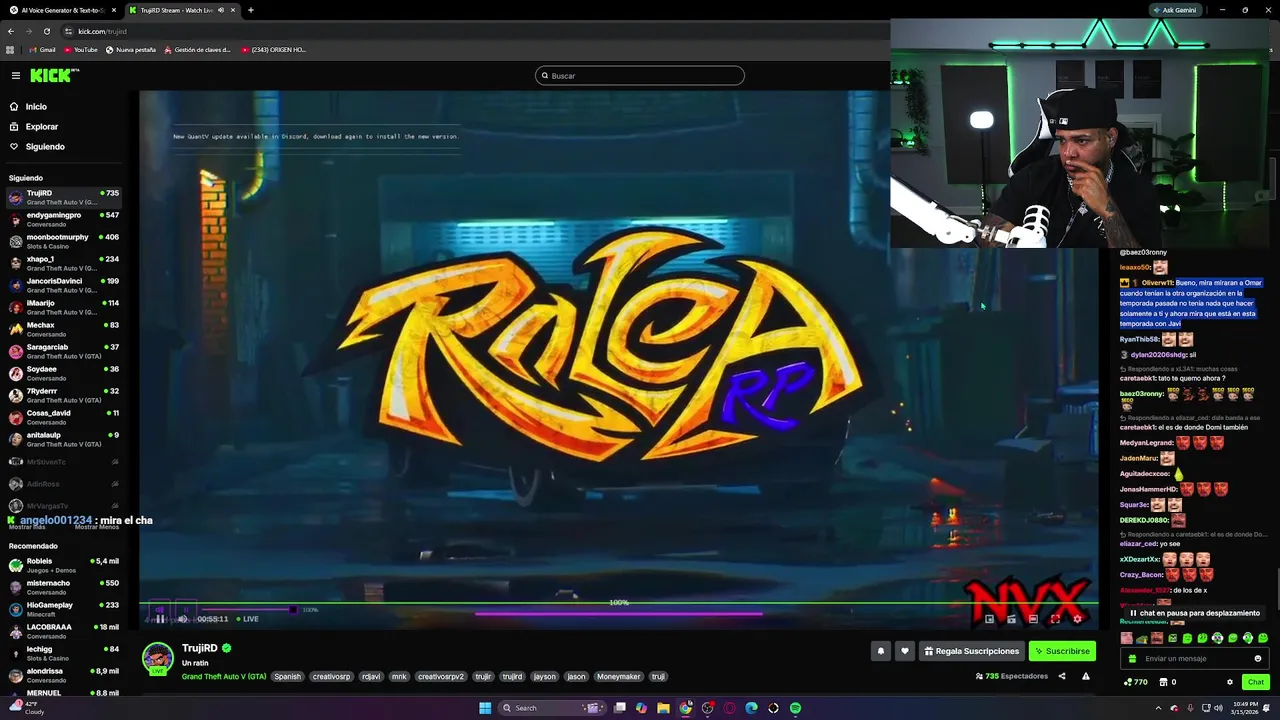
Task: Open the chat shop store icon
Action: [1163, 682]
